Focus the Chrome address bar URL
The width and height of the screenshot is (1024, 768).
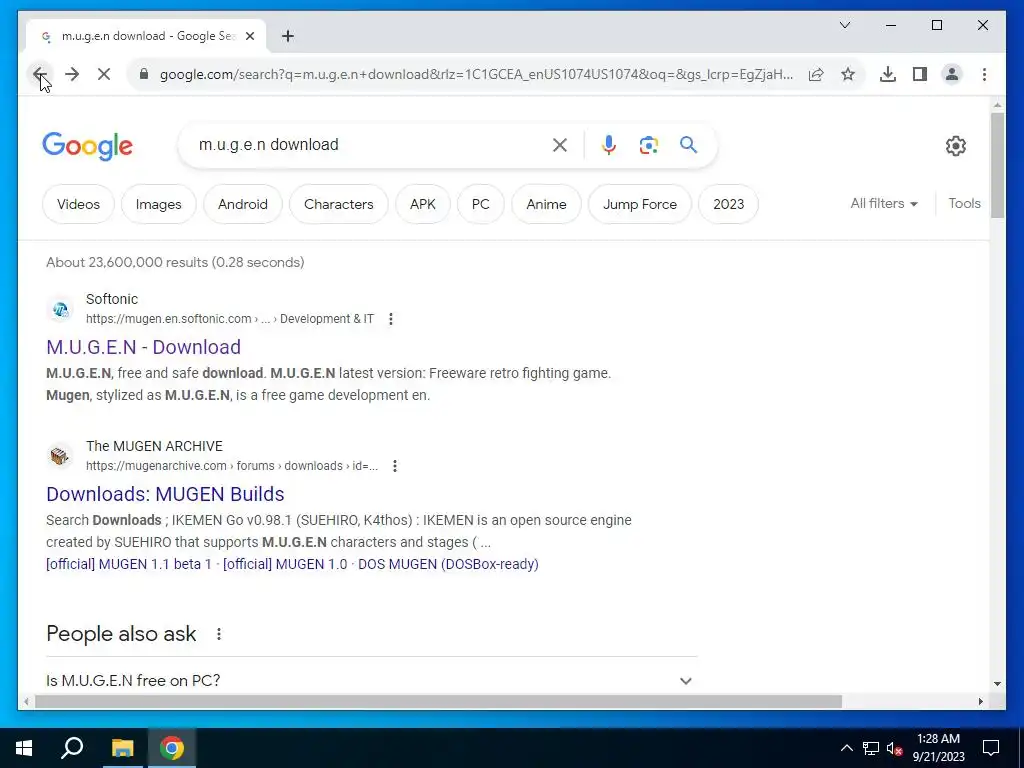point(477,74)
